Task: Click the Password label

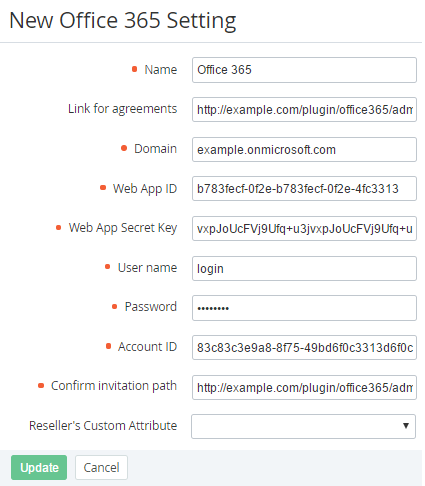Action: tap(151, 307)
